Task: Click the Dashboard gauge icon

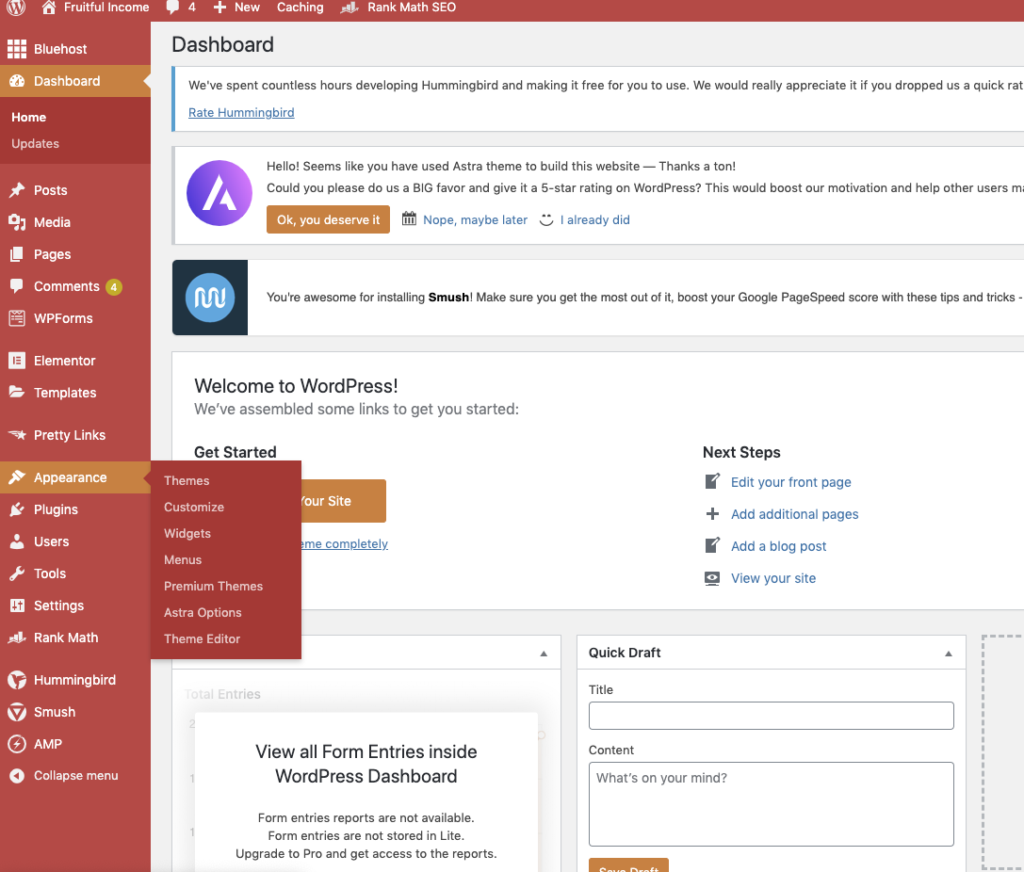Action: (17, 81)
